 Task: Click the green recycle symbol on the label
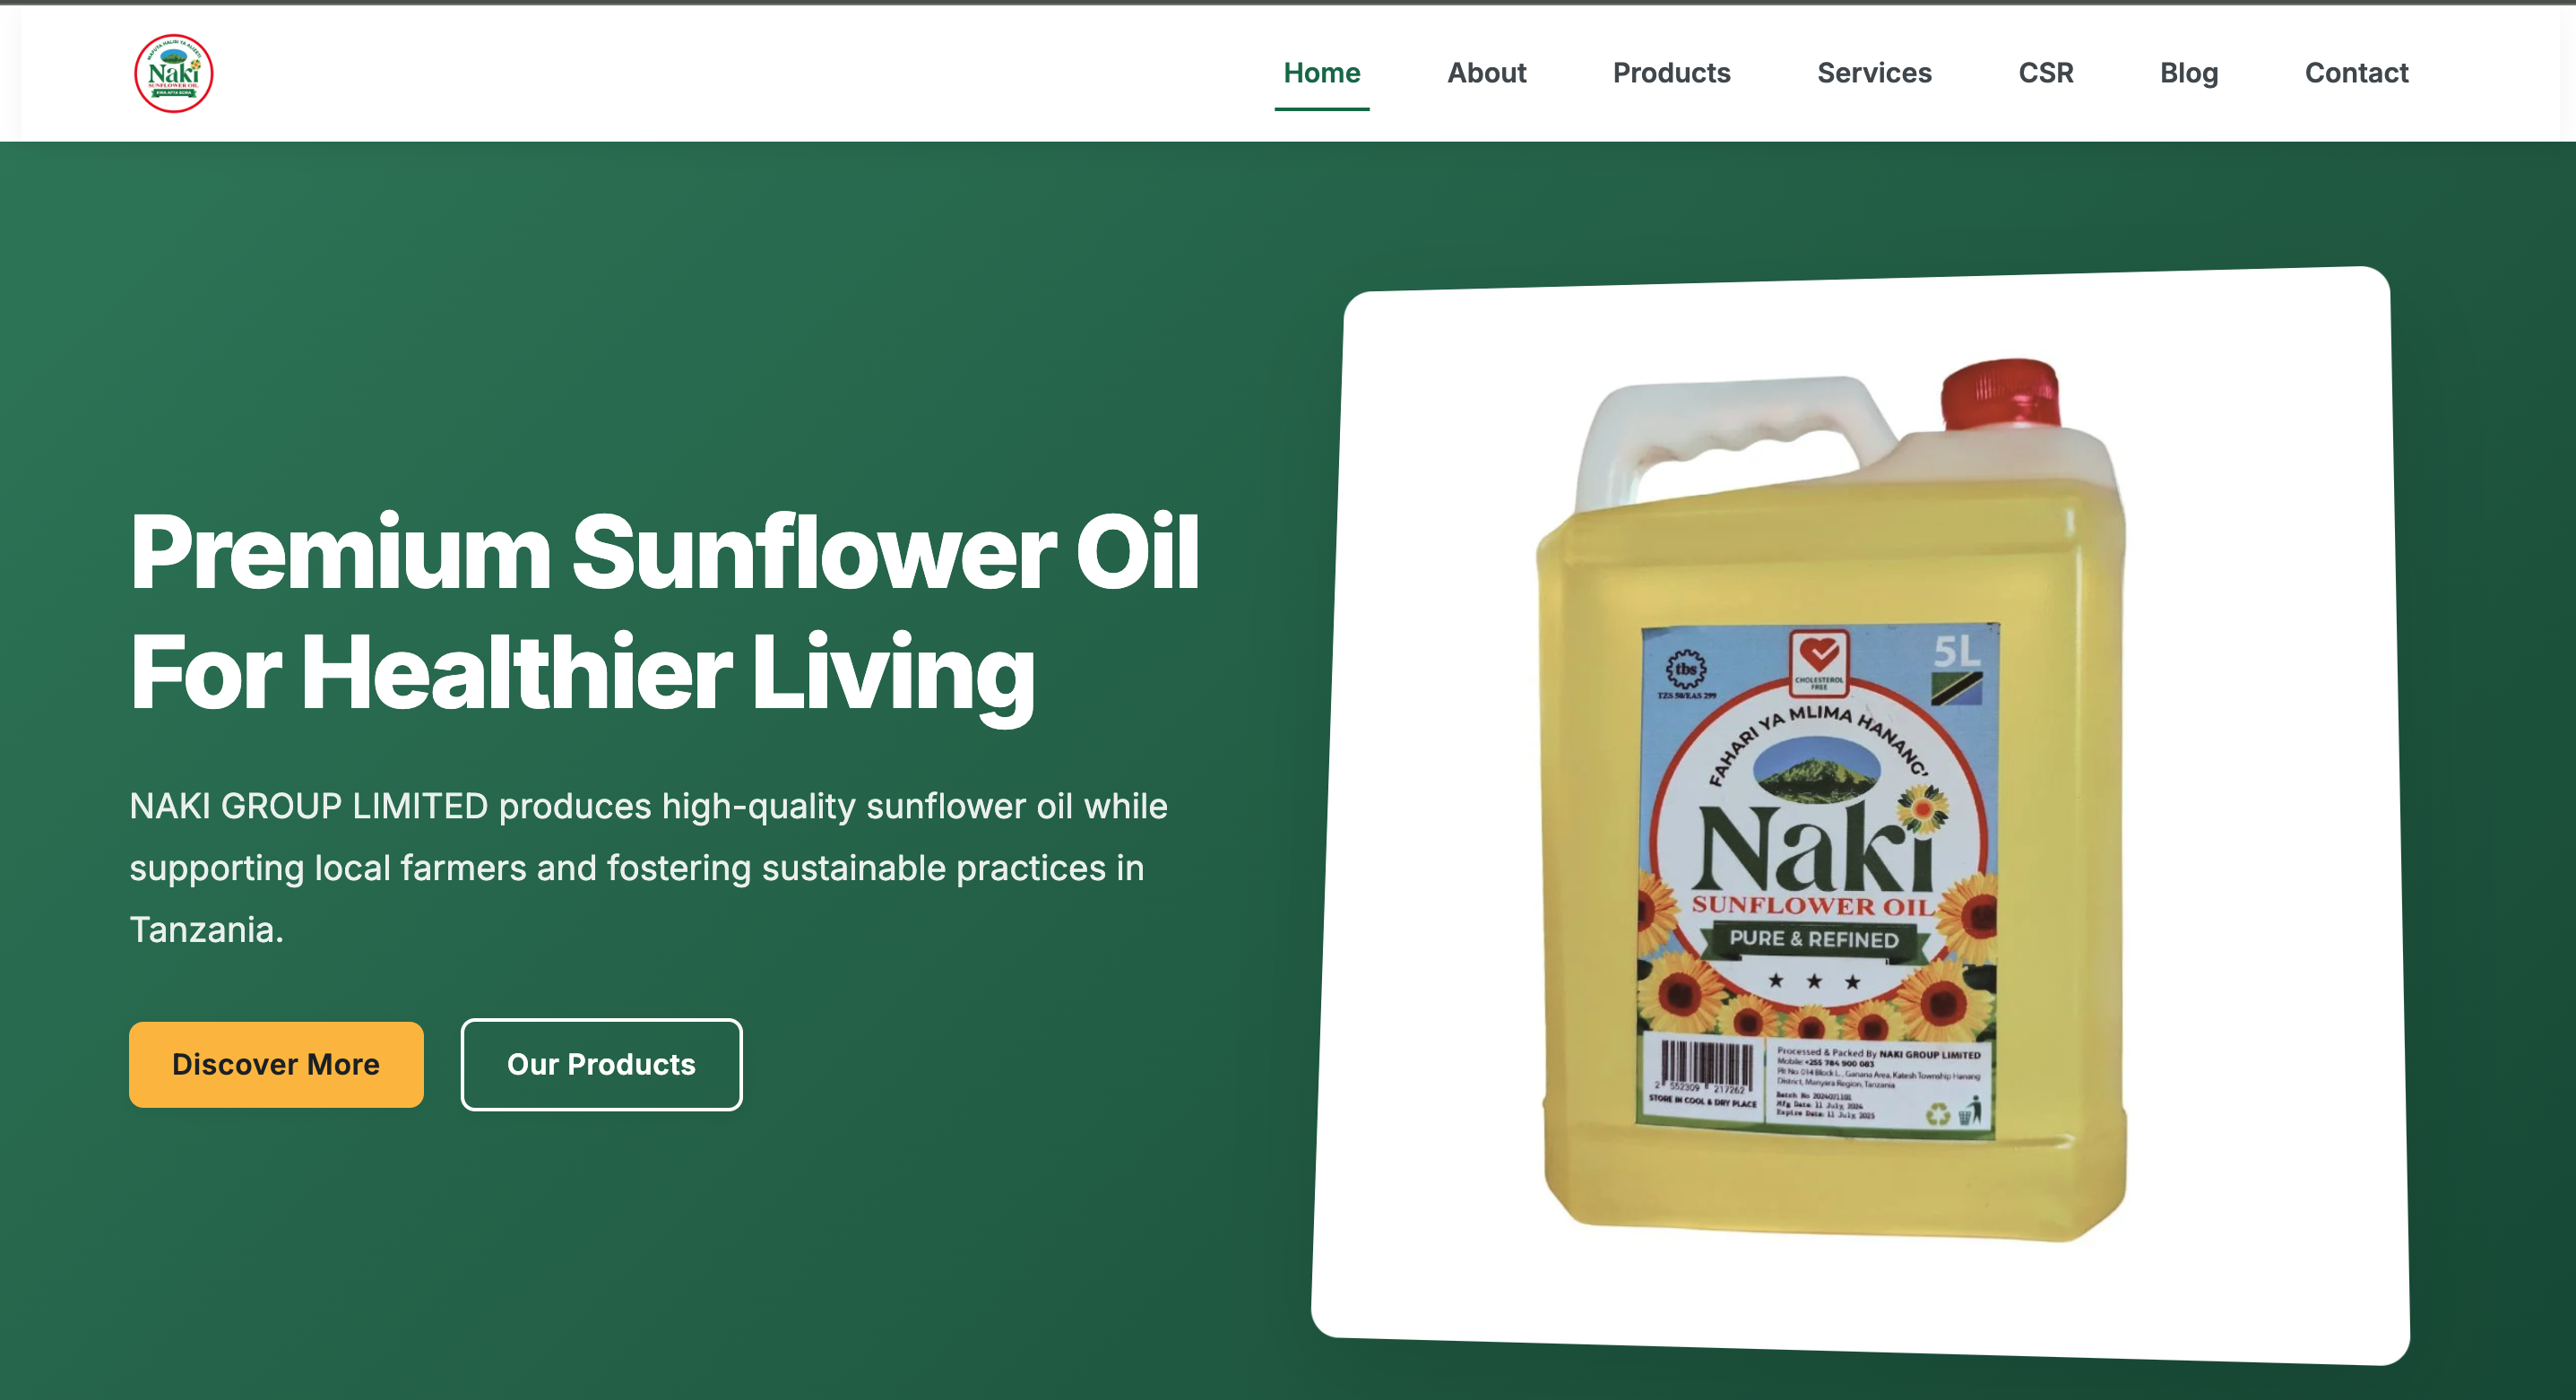(x=1938, y=1114)
